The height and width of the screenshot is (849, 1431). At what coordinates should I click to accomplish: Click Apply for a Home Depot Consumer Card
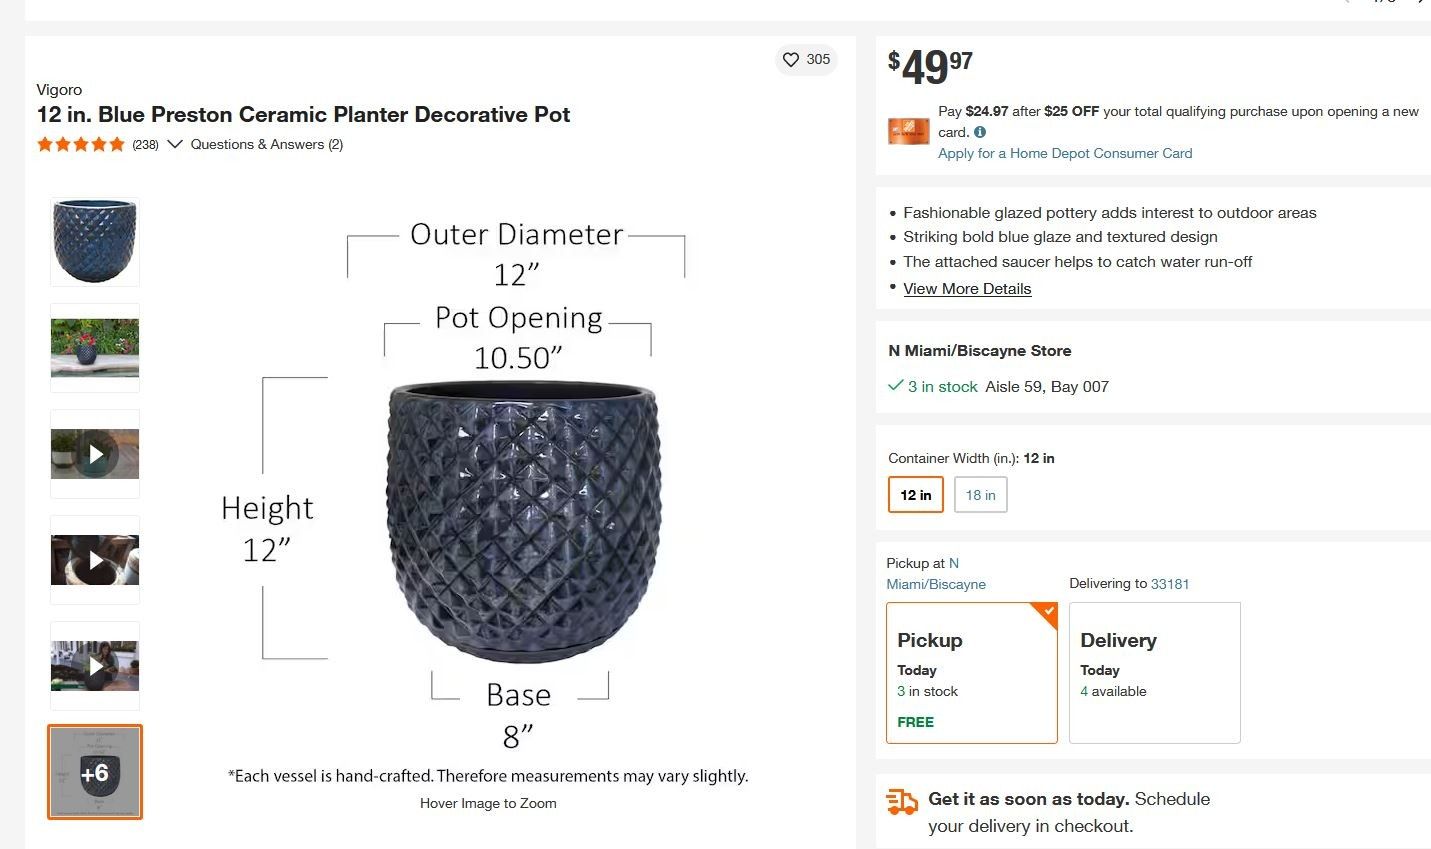pyautogui.click(x=1064, y=153)
